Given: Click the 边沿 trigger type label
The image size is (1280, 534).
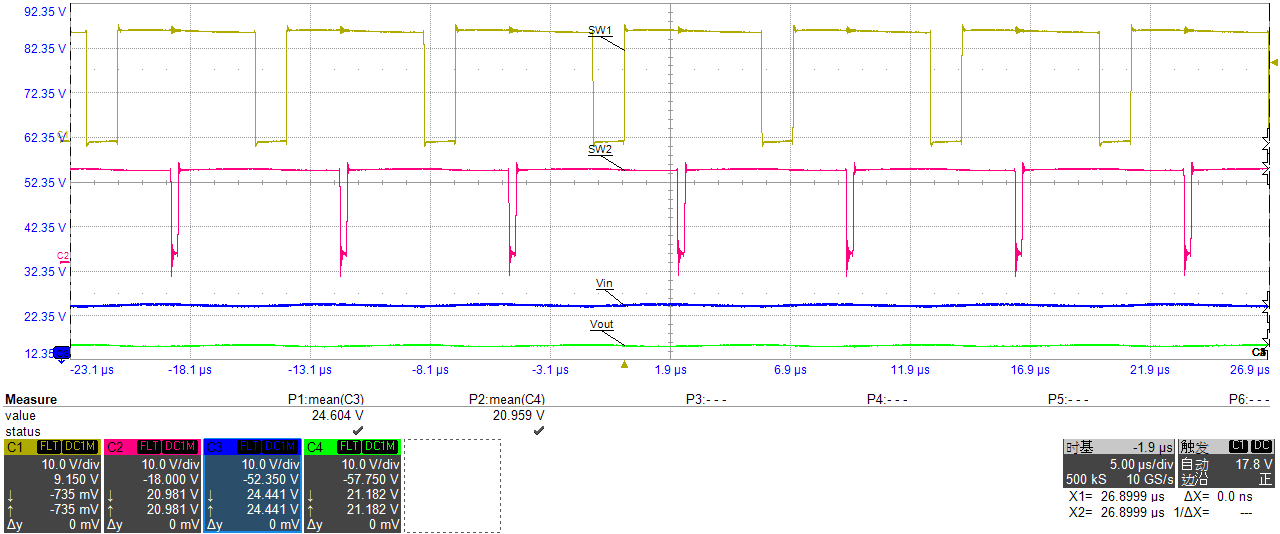Looking at the screenshot, I should point(1194,480).
